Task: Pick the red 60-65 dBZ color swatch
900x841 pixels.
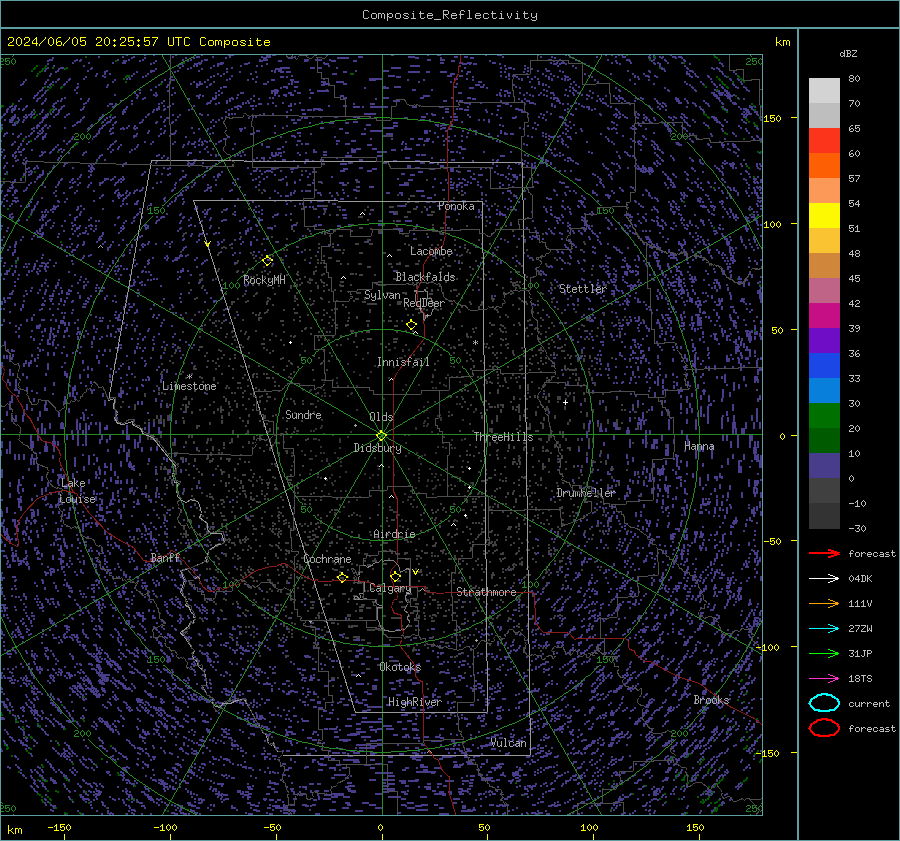Action: point(824,140)
